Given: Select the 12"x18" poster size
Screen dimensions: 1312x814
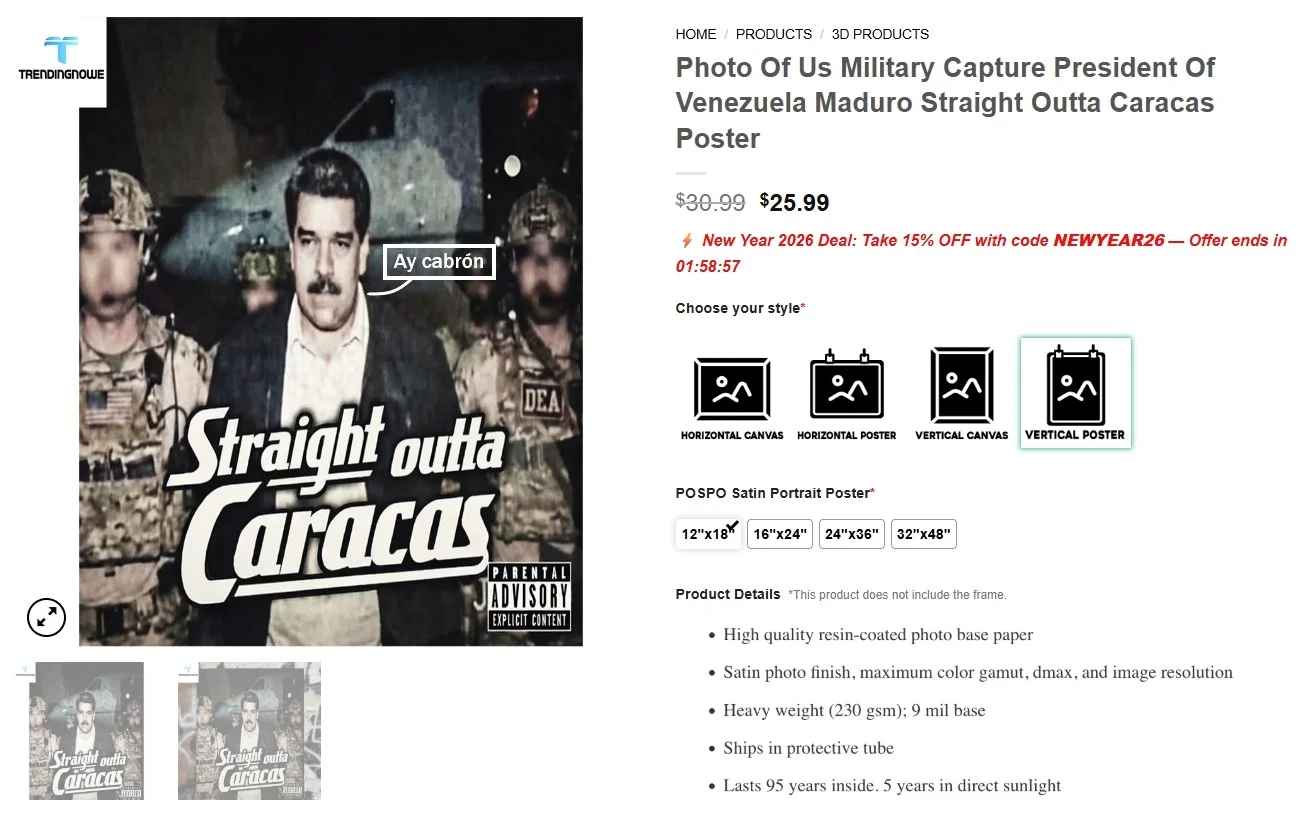Looking at the screenshot, I should tap(708, 534).
